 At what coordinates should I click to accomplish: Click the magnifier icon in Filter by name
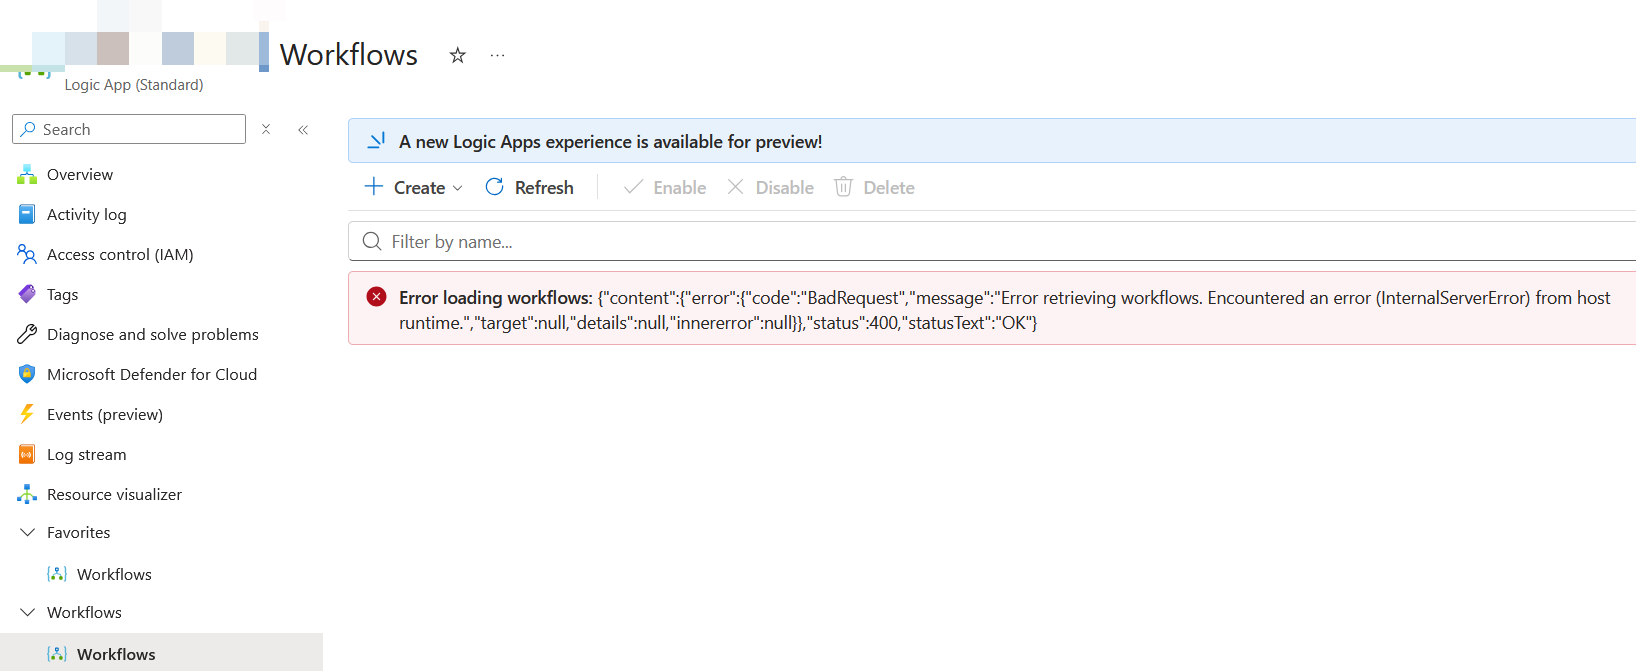coord(372,241)
